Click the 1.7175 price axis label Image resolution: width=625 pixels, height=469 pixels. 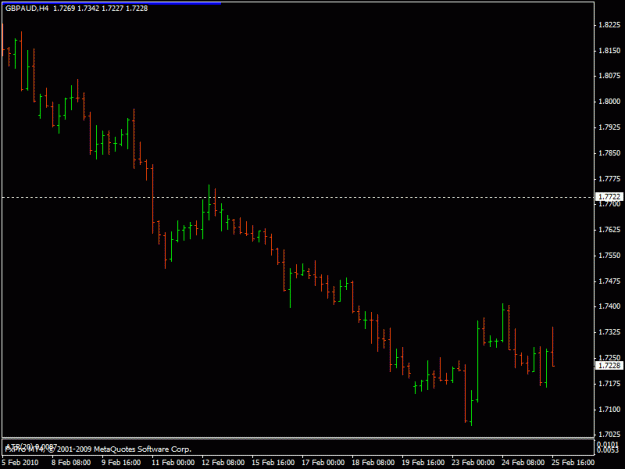click(609, 383)
